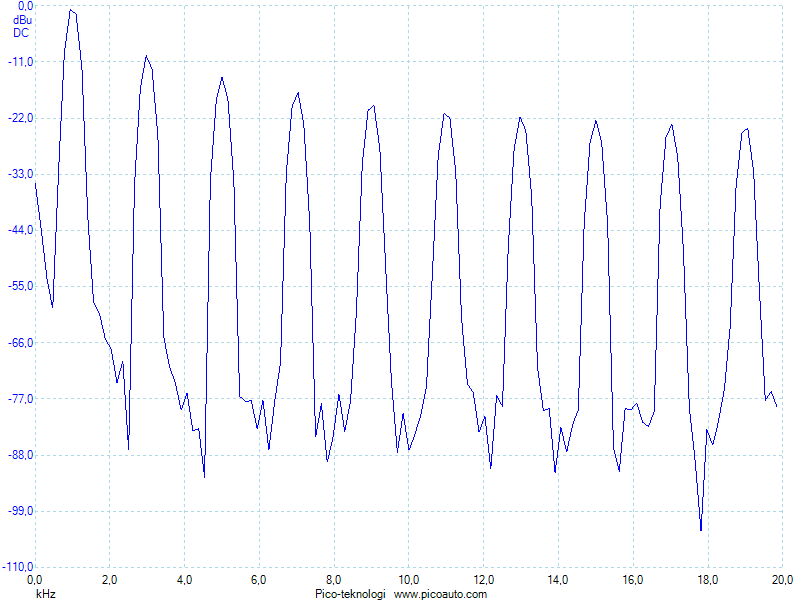
Task: Click the -44,0 axis value
Action: coord(20,230)
